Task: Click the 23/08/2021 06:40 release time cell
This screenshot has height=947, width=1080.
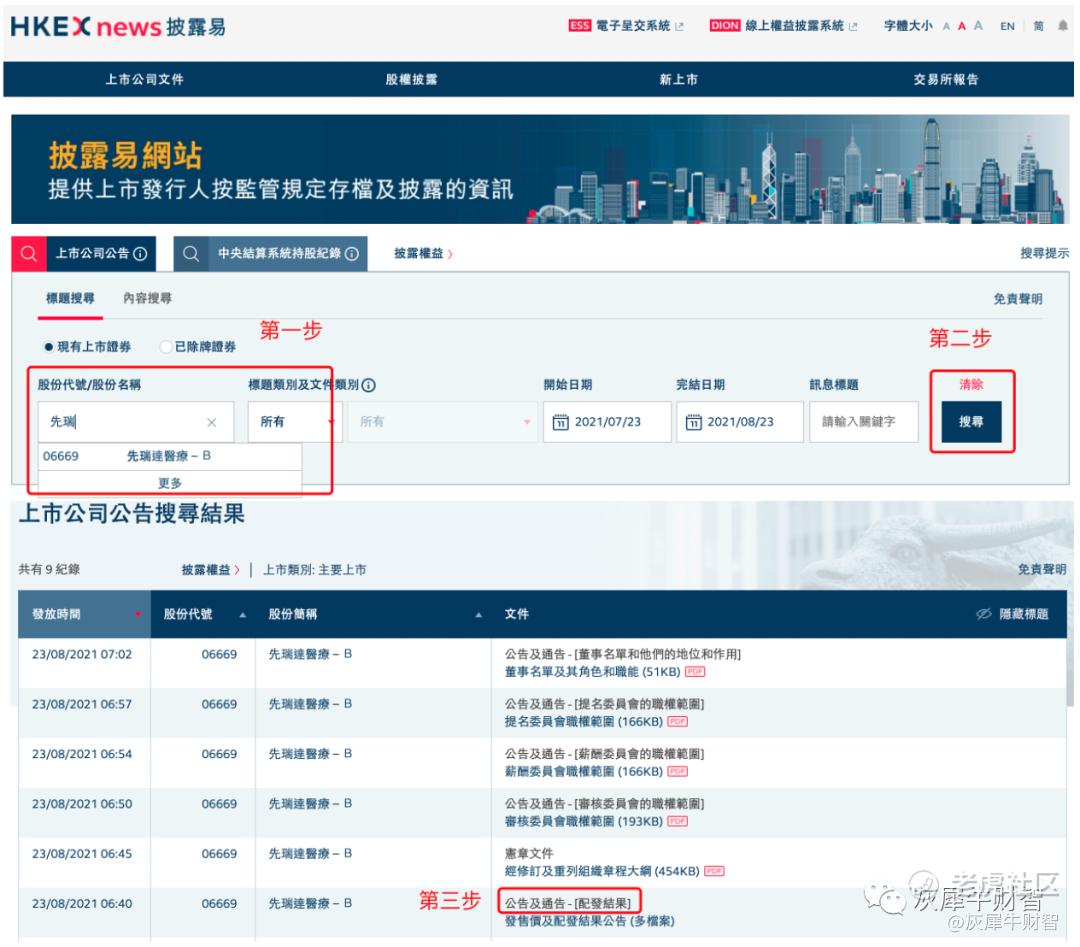Action: 82,904
